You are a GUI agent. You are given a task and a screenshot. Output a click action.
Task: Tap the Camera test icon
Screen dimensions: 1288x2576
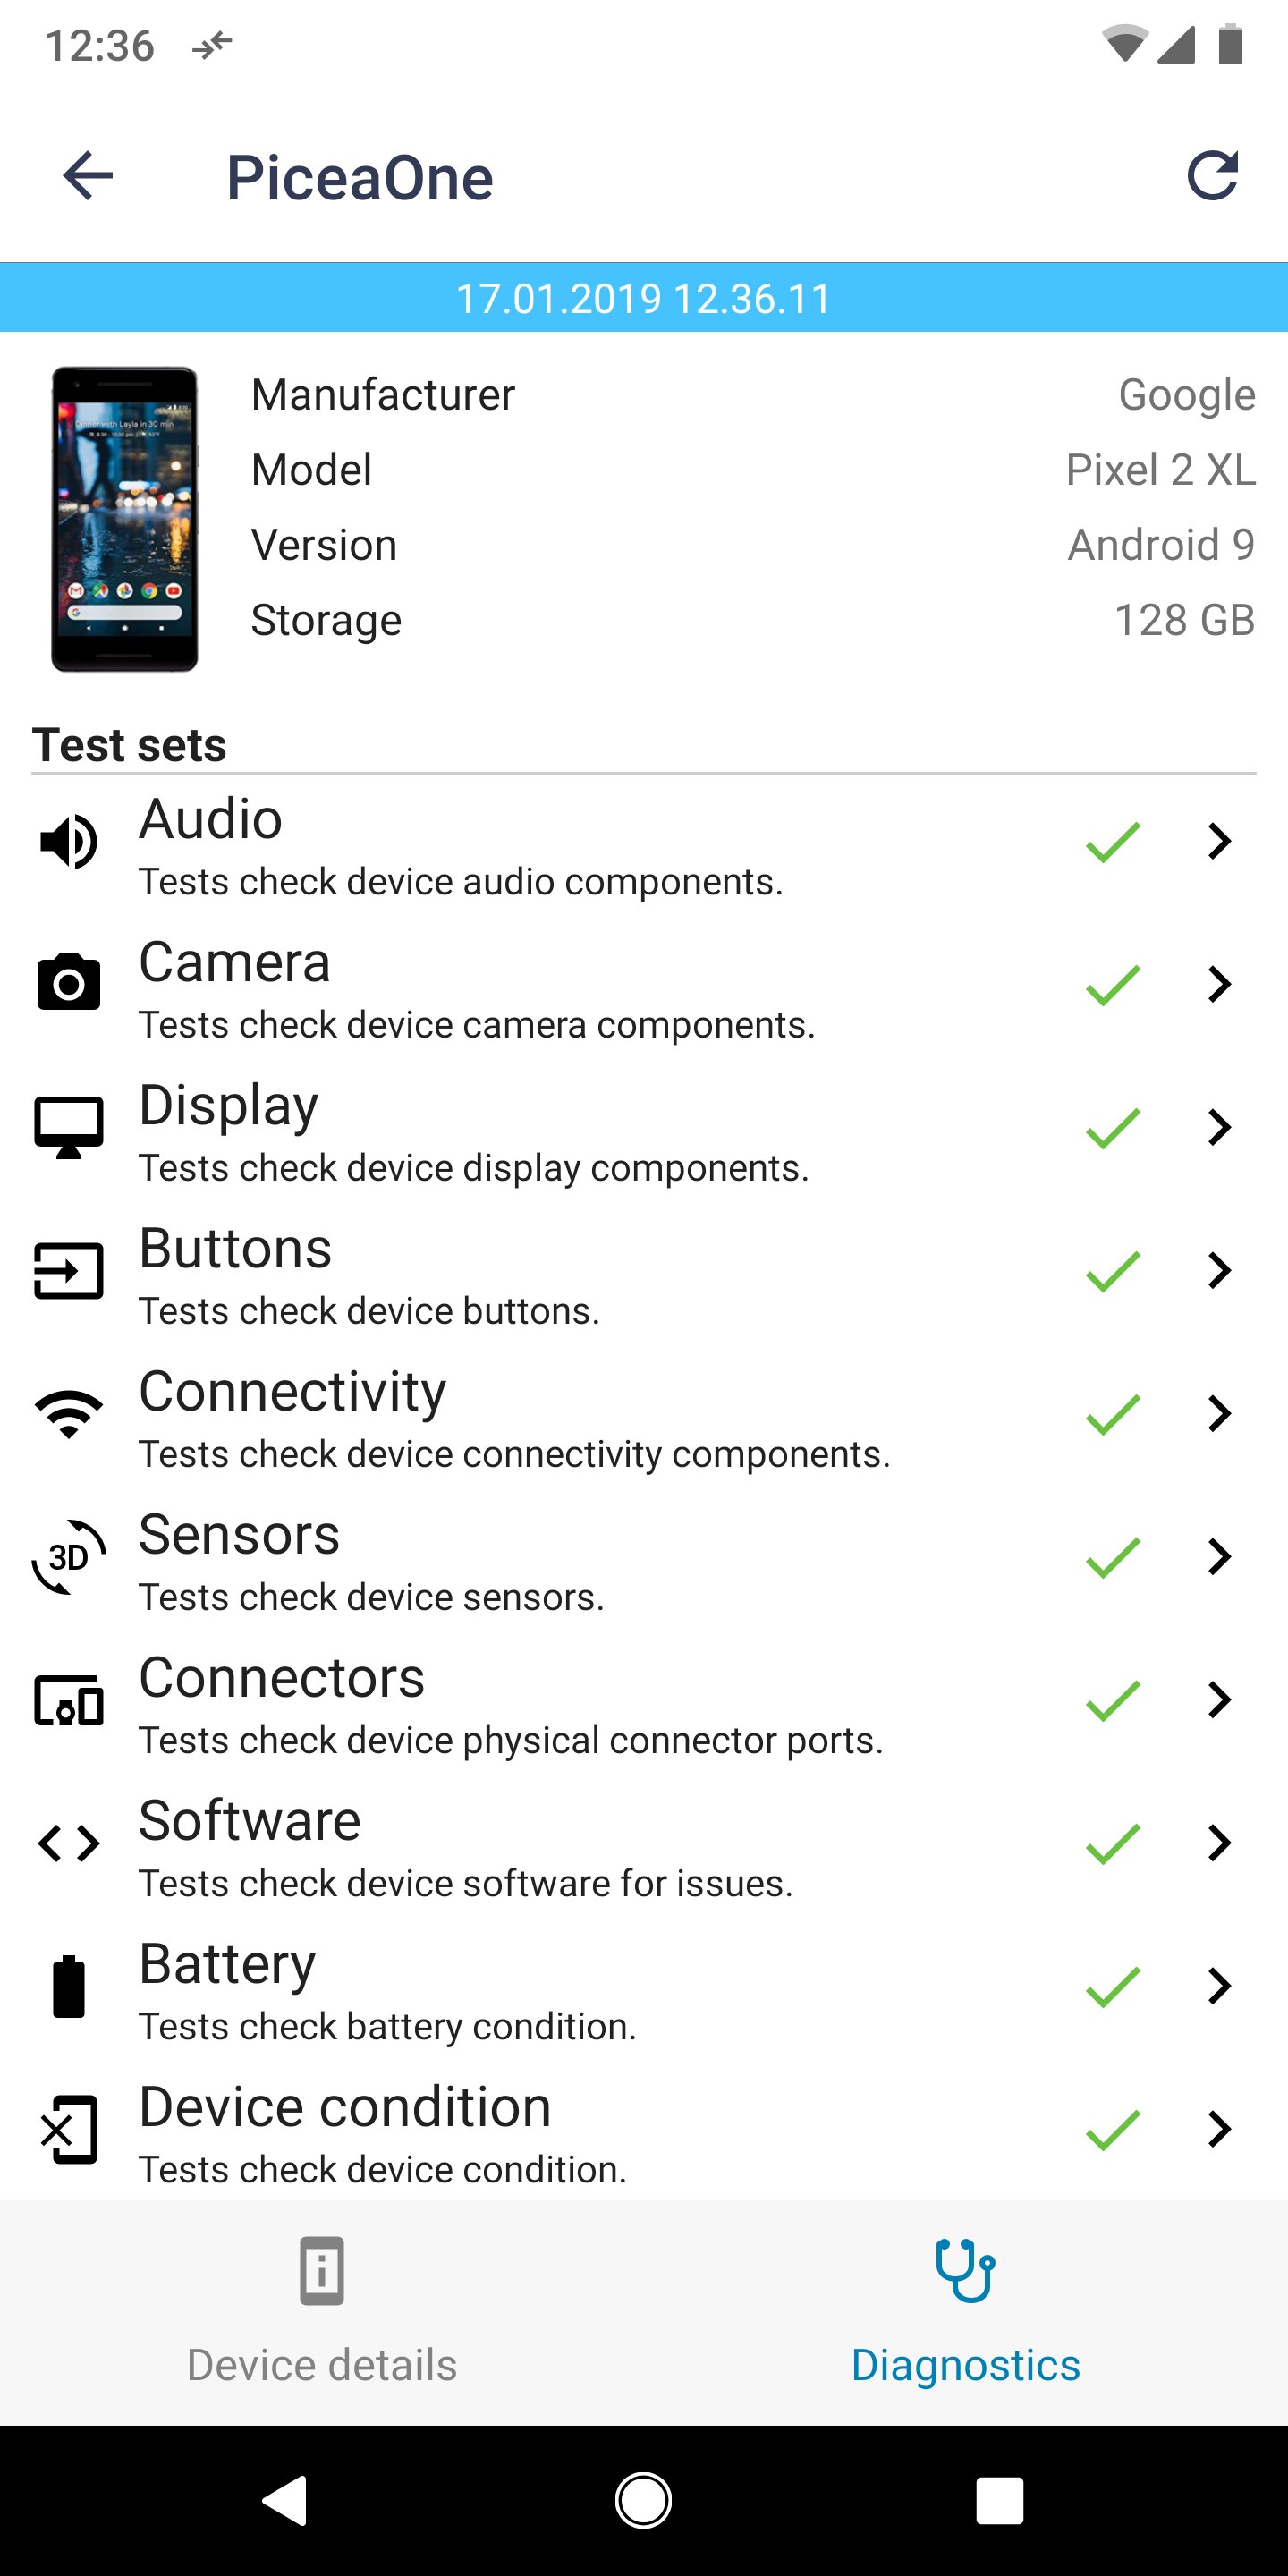click(x=68, y=984)
